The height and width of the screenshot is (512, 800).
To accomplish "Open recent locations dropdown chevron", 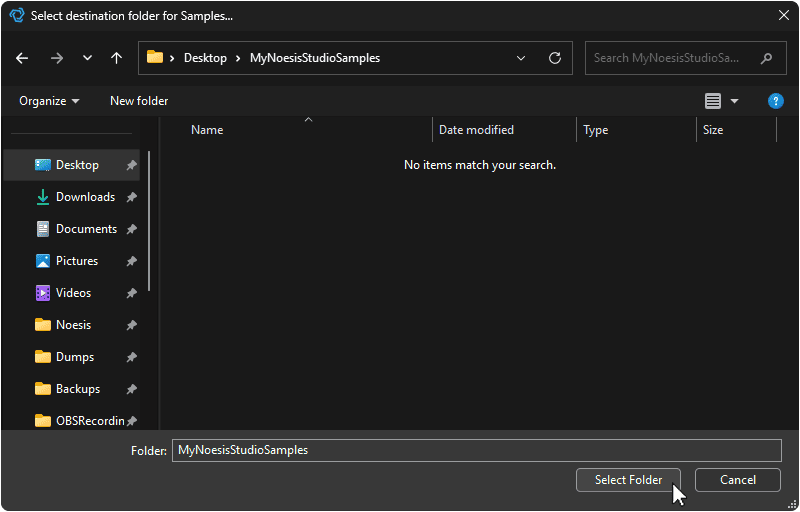I will click(x=87, y=58).
